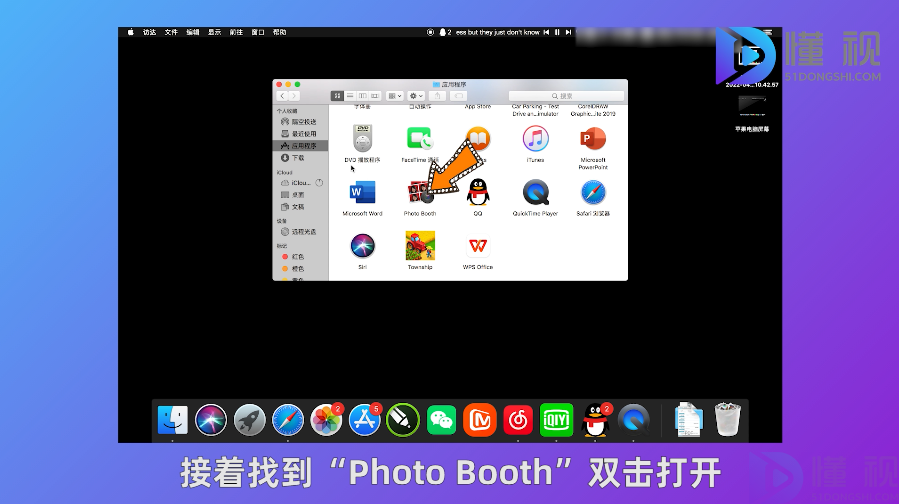Screen dimensions: 899x504
Task: Select QuickTime Player icon in Finder window
Action: [535, 192]
